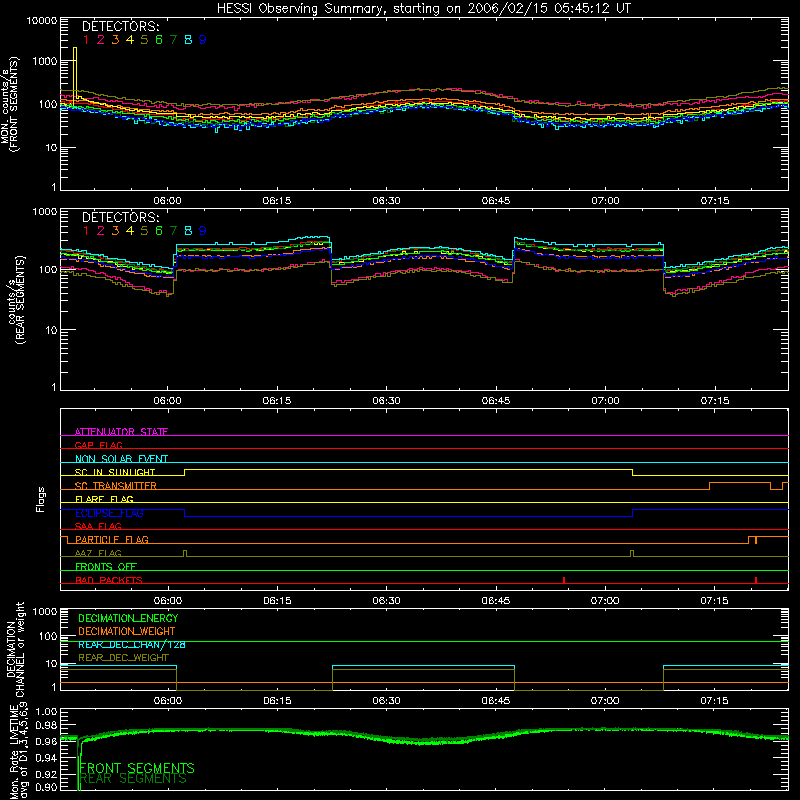The width and height of the screenshot is (800, 800).
Task: Click pink detector 2 in rear segments legend
Action: point(101,231)
